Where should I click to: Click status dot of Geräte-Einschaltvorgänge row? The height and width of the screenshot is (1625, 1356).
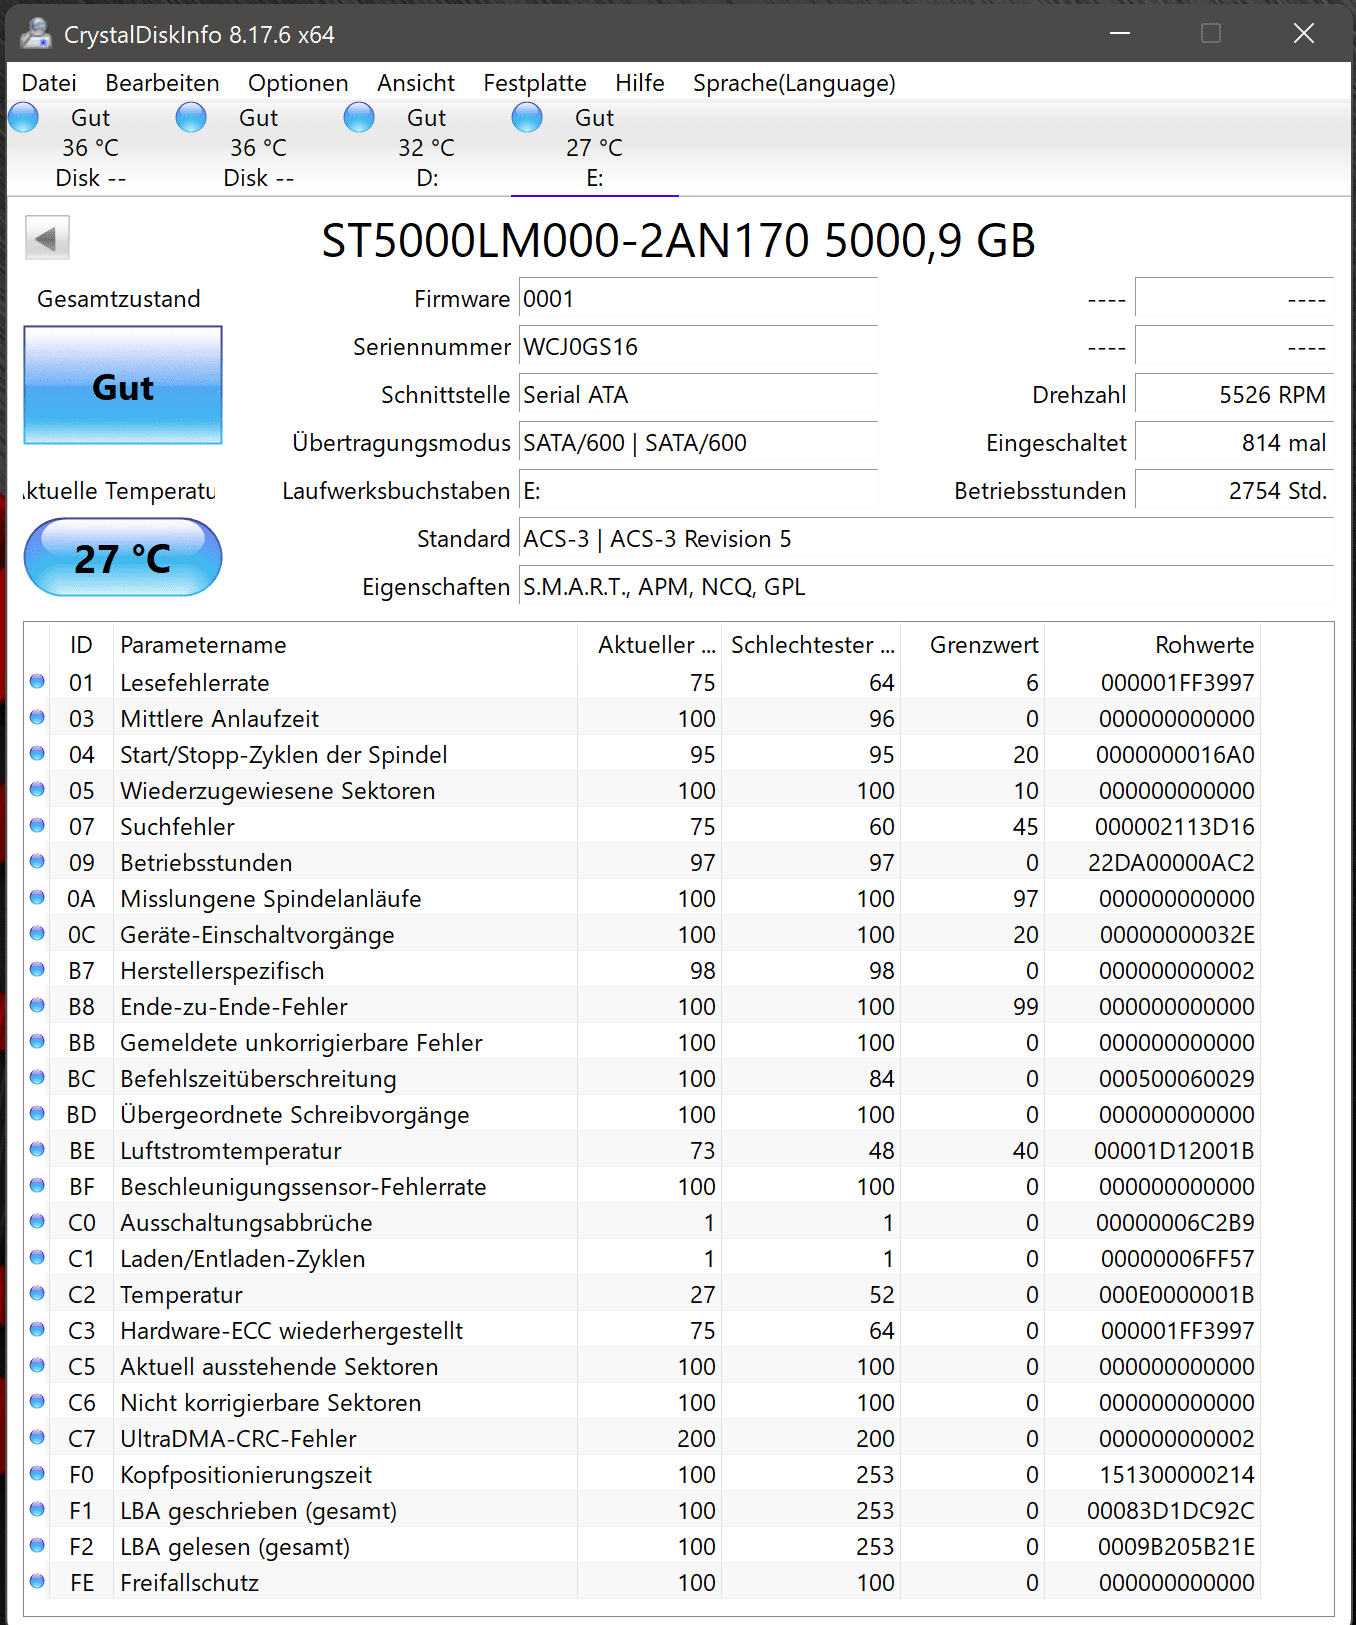click(x=37, y=933)
